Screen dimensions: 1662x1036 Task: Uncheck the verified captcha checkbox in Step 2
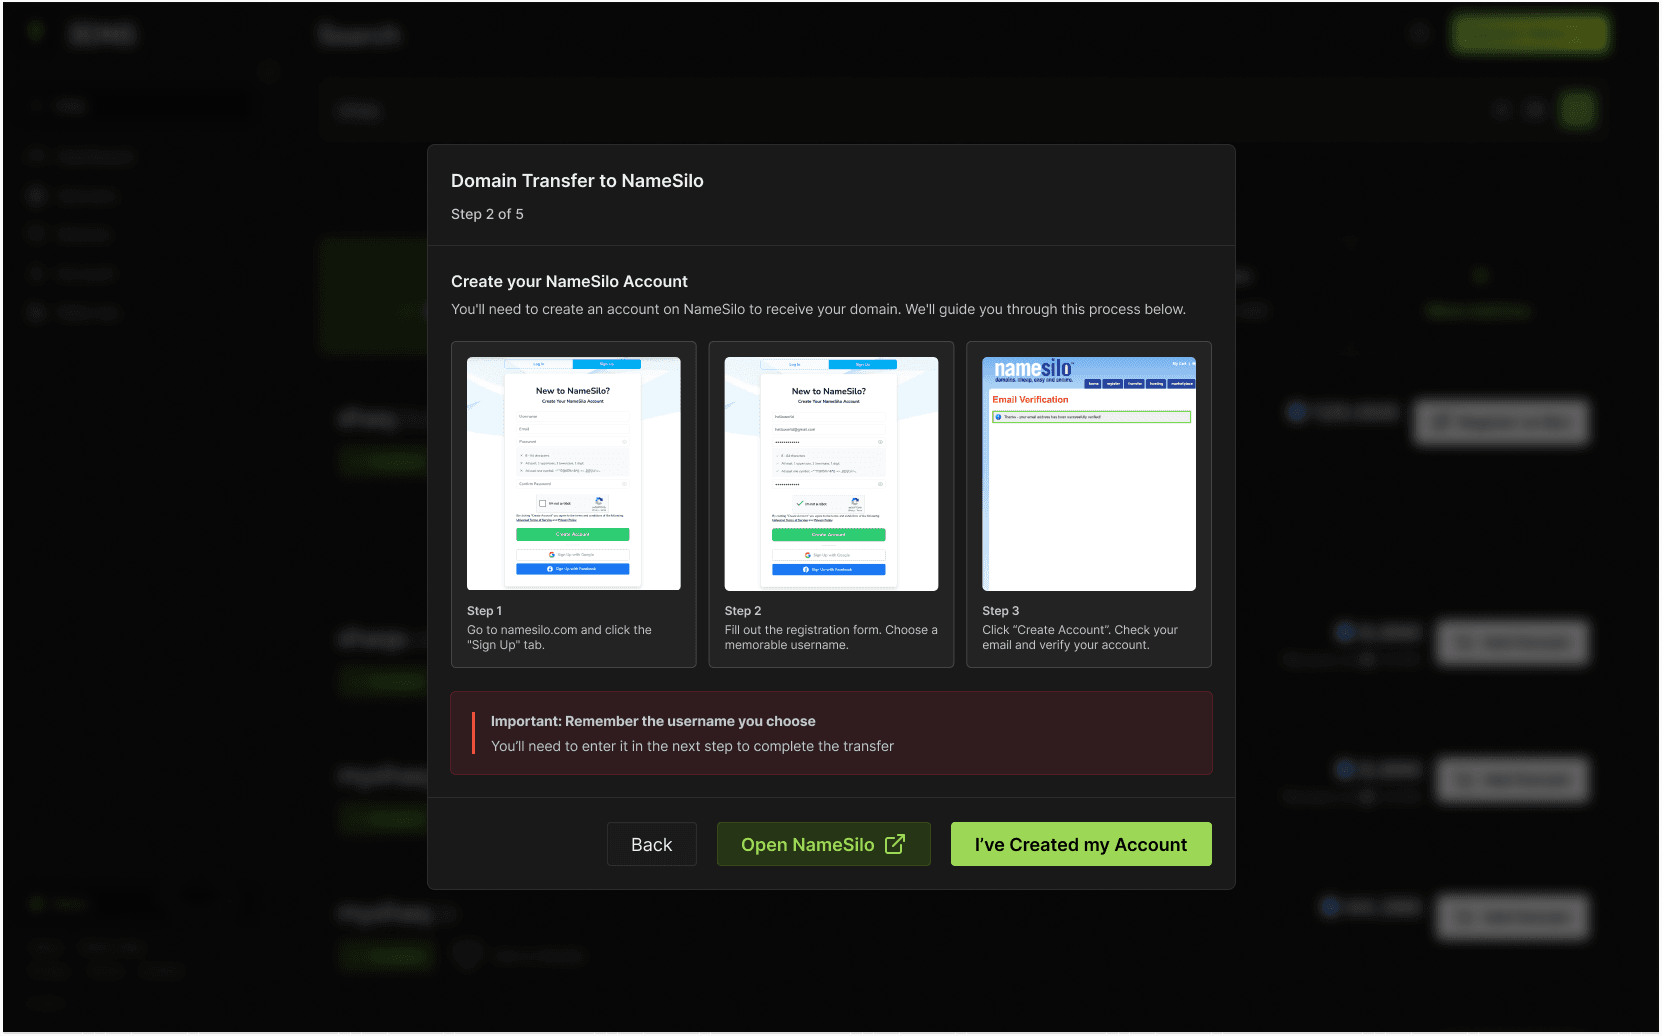tap(798, 502)
